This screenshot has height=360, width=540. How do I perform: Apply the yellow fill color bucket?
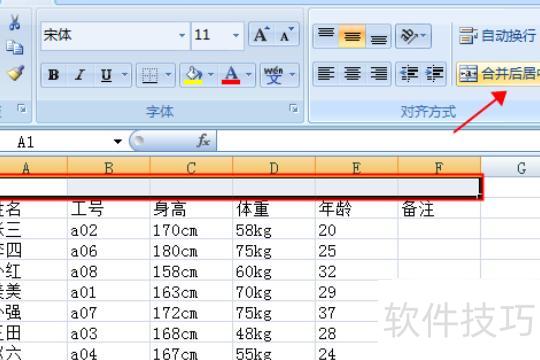[x=193, y=75]
